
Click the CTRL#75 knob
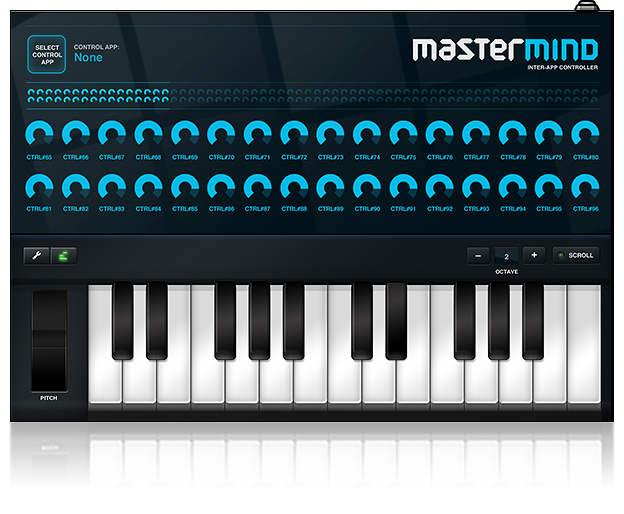pos(403,133)
